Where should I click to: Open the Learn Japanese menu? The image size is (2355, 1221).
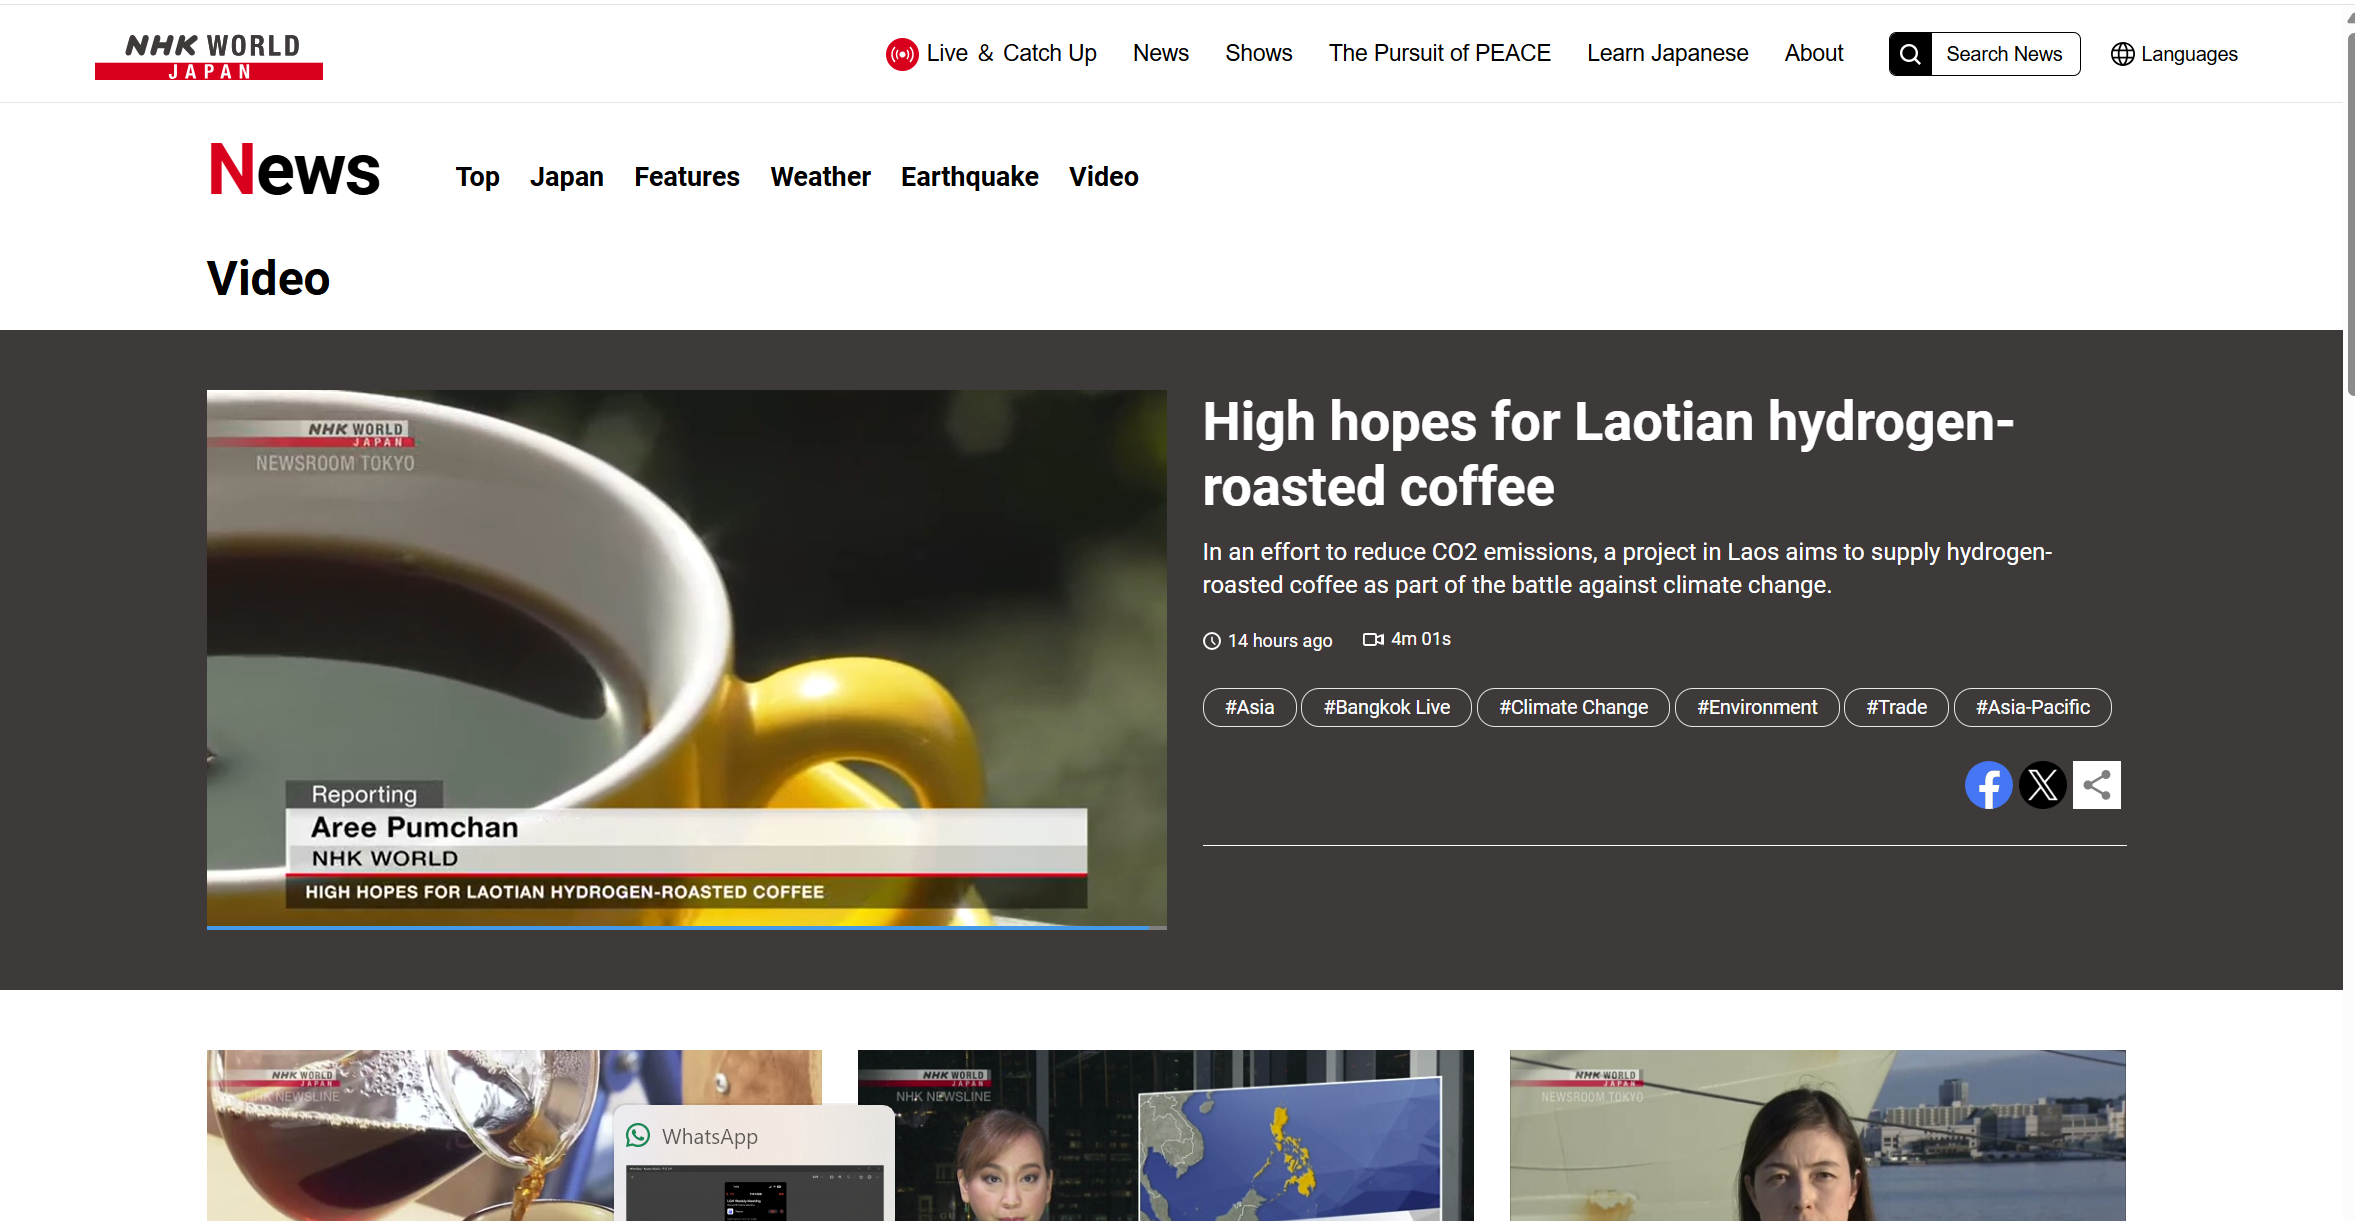(1667, 53)
